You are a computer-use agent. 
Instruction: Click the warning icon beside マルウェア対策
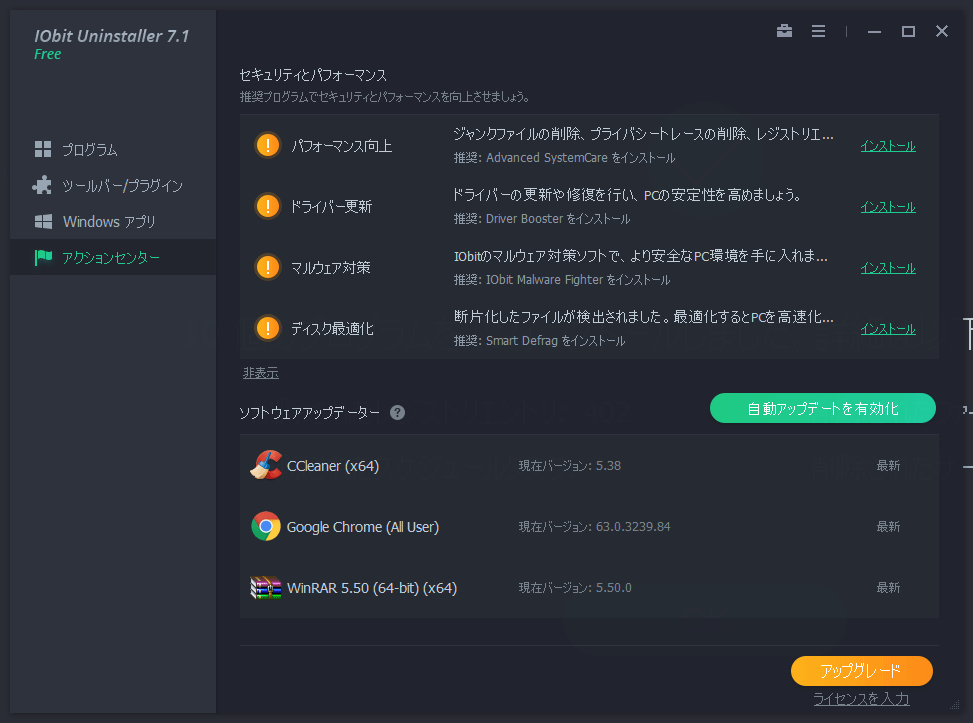pyautogui.click(x=268, y=267)
